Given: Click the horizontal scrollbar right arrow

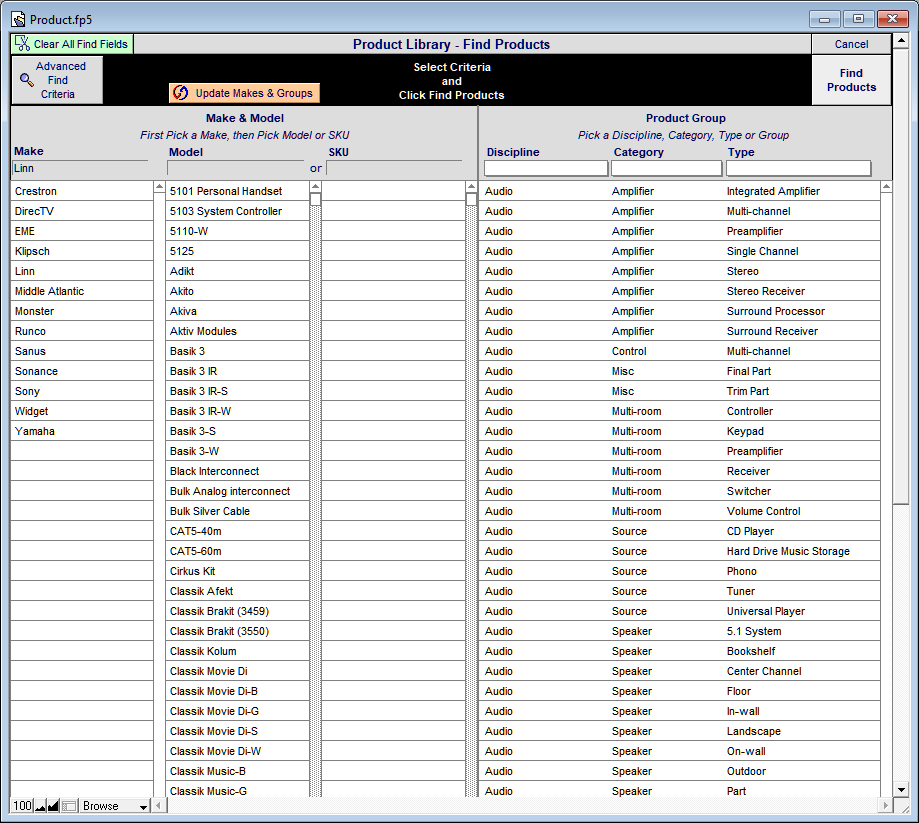Looking at the screenshot, I should (x=886, y=806).
